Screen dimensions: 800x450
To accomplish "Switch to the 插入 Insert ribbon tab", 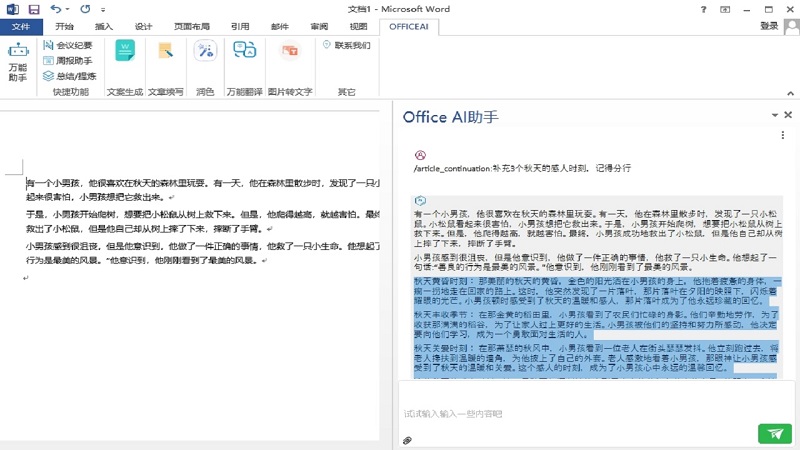I will [x=104, y=27].
